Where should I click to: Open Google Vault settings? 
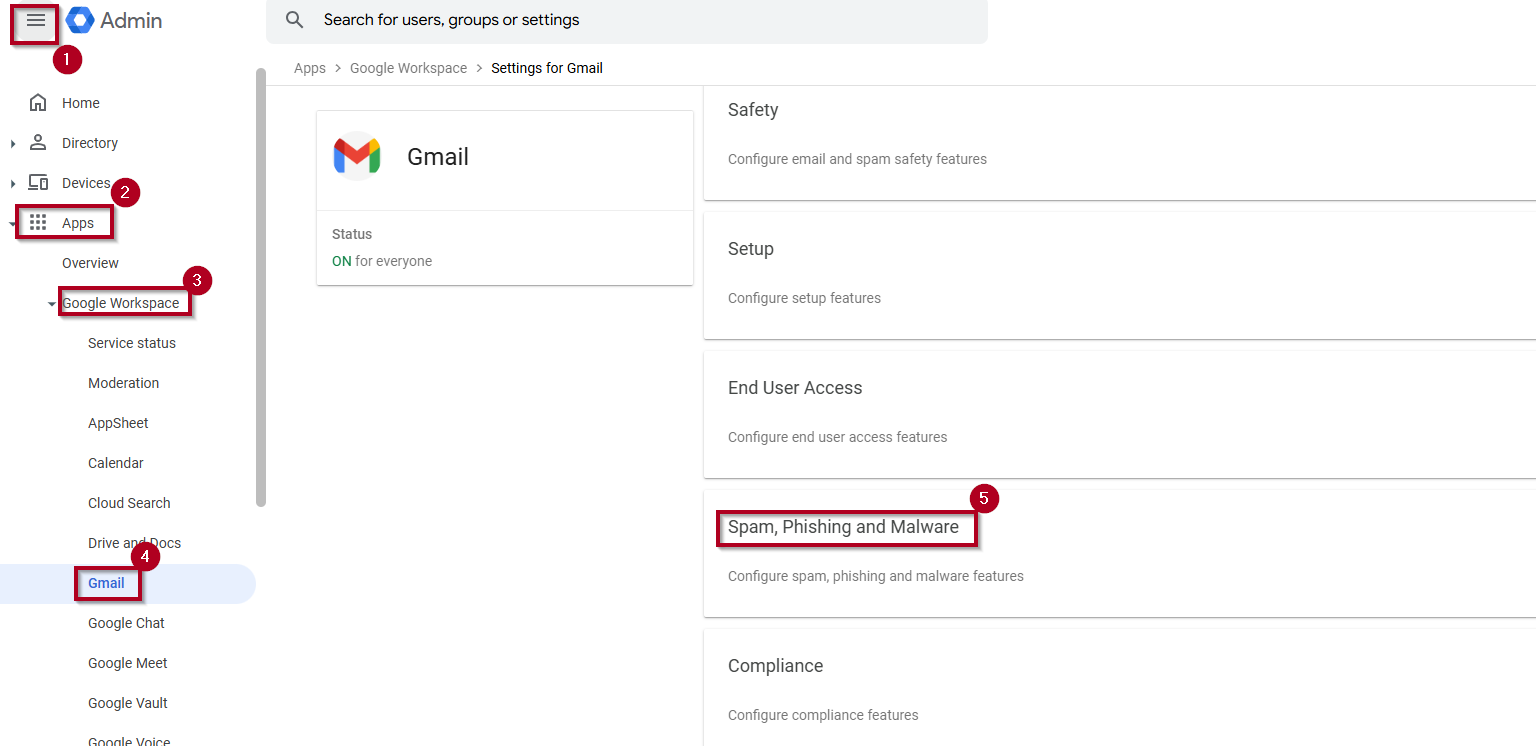(128, 703)
